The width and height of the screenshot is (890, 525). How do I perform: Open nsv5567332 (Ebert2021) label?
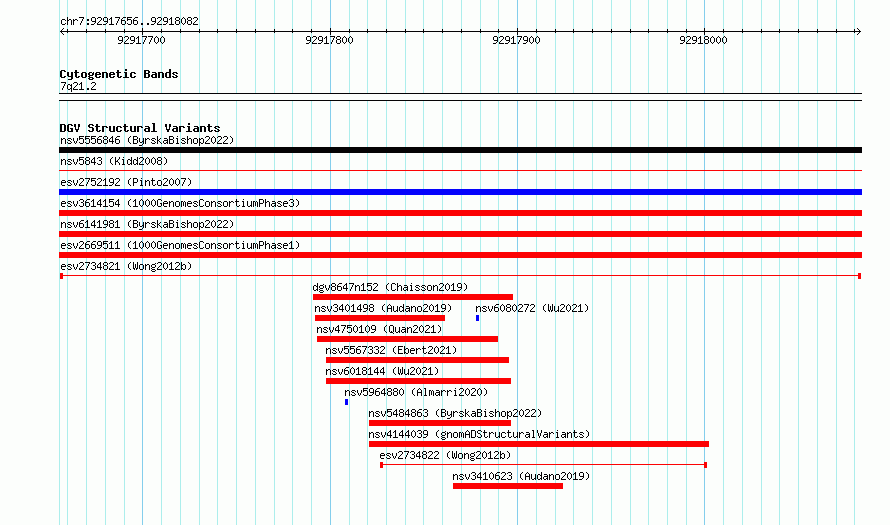pyautogui.click(x=391, y=350)
